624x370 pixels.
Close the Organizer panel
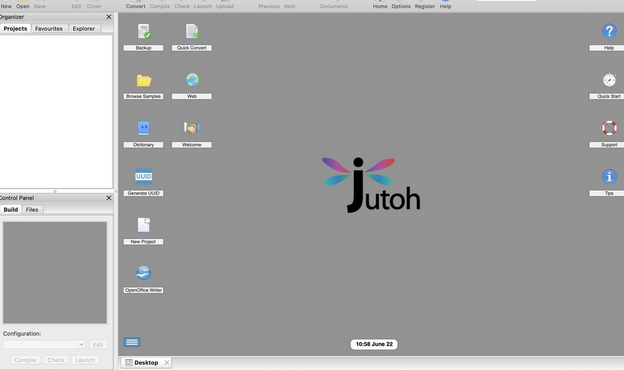click(109, 17)
